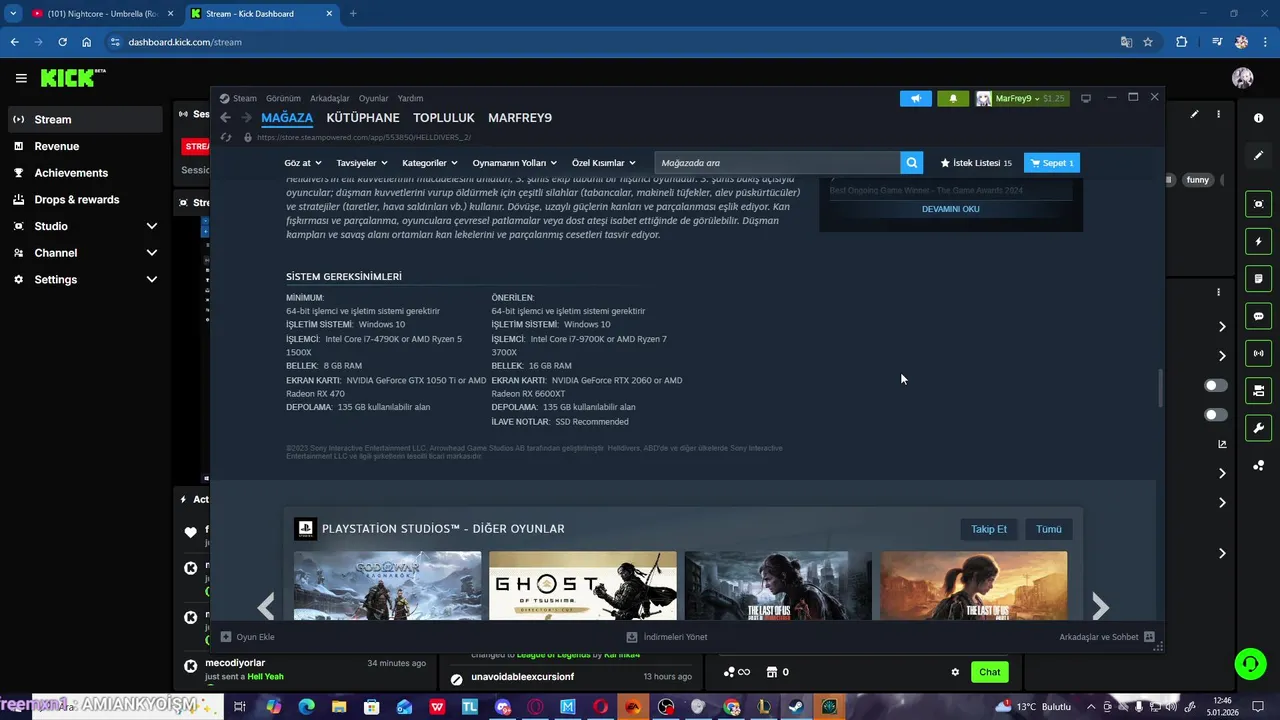Click the green headset support button
1280x720 pixels.
point(1249,663)
